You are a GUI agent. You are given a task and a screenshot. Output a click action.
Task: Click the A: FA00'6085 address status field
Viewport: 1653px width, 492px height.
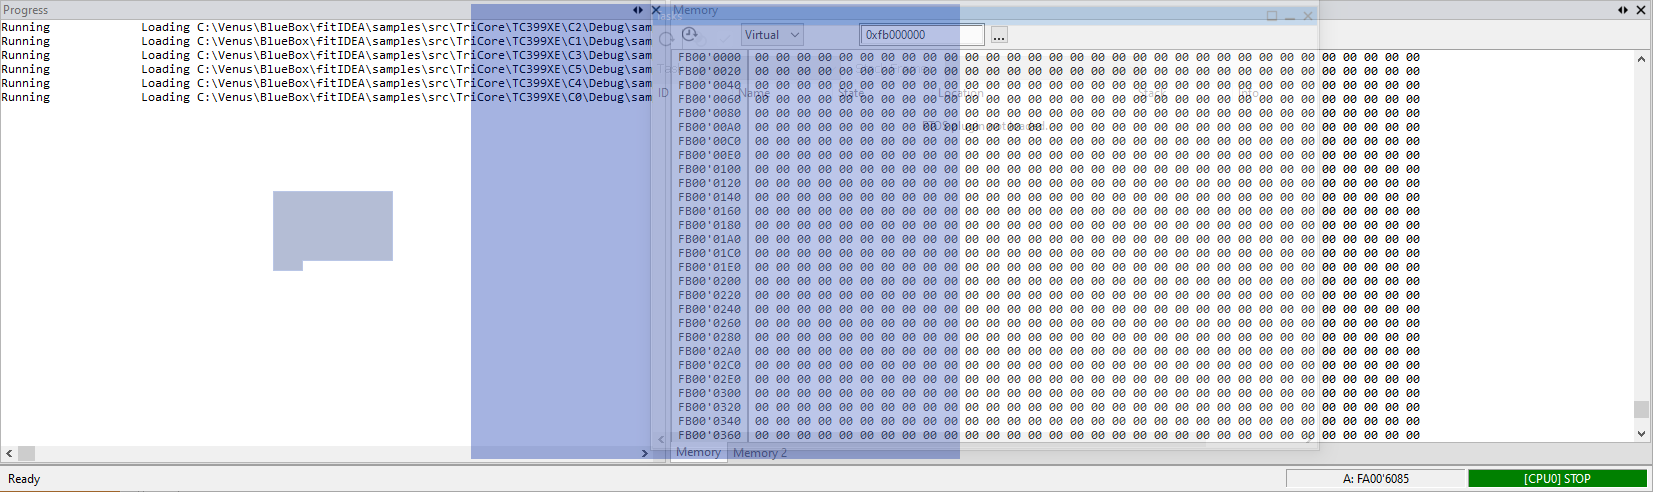point(1375,479)
